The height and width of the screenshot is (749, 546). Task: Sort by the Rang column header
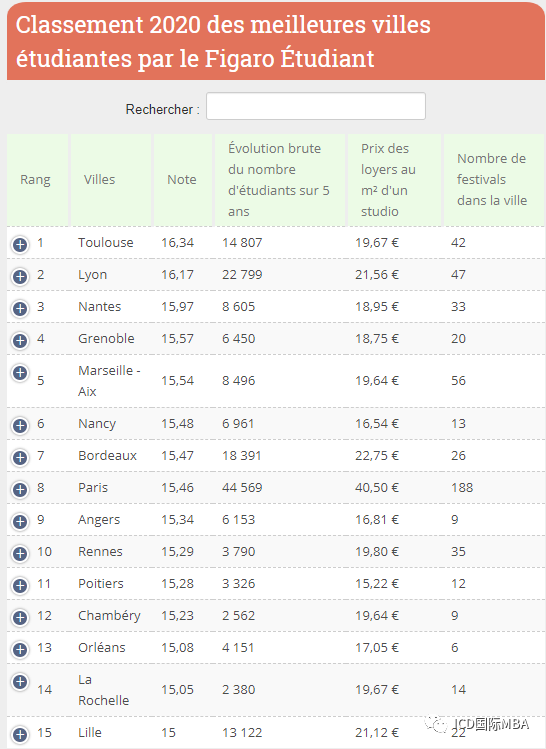pyautogui.click(x=38, y=180)
